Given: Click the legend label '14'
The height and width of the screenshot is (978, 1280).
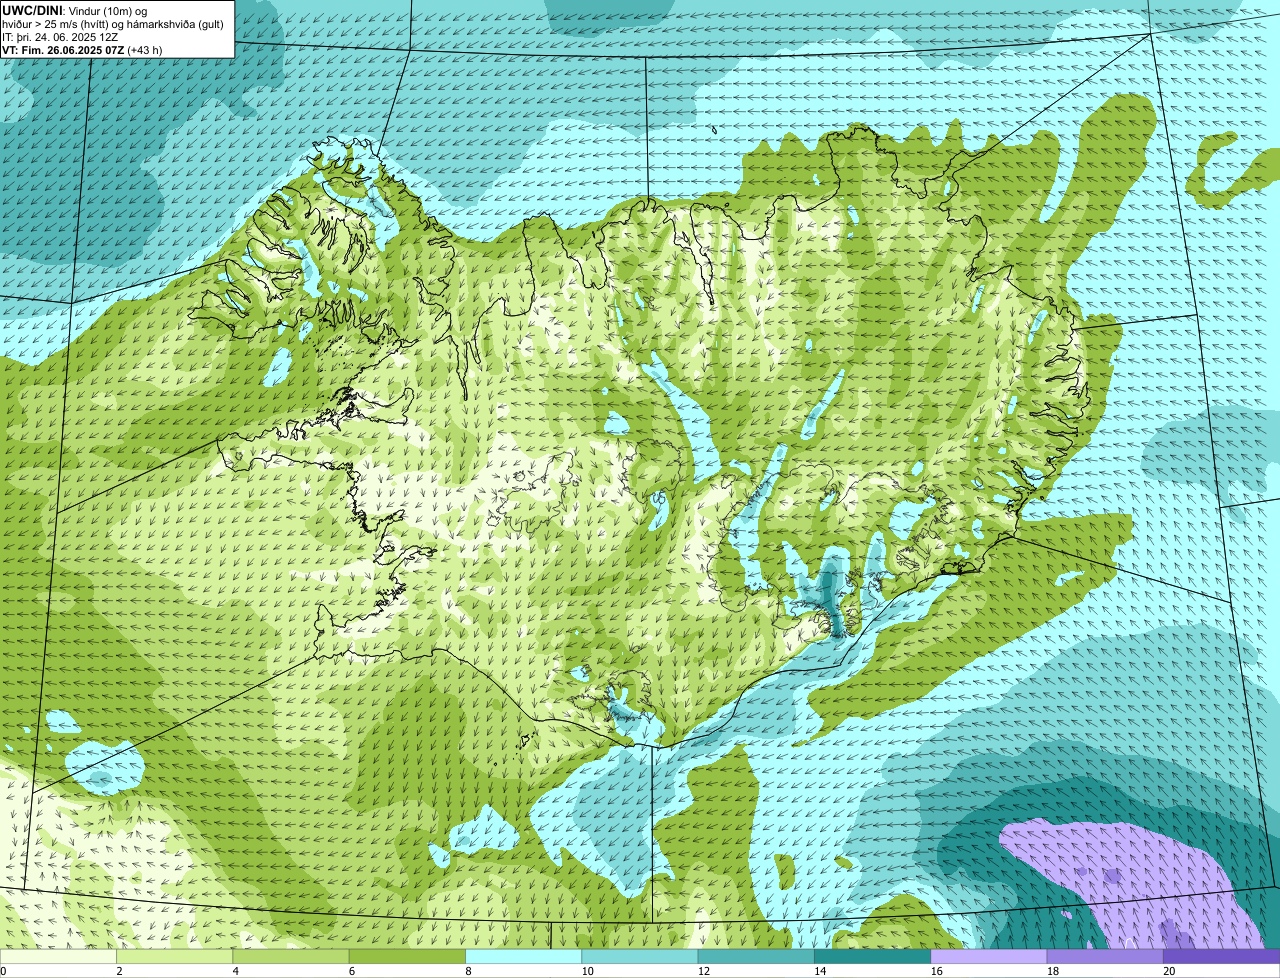Looking at the screenshot, I should point(820,971).
